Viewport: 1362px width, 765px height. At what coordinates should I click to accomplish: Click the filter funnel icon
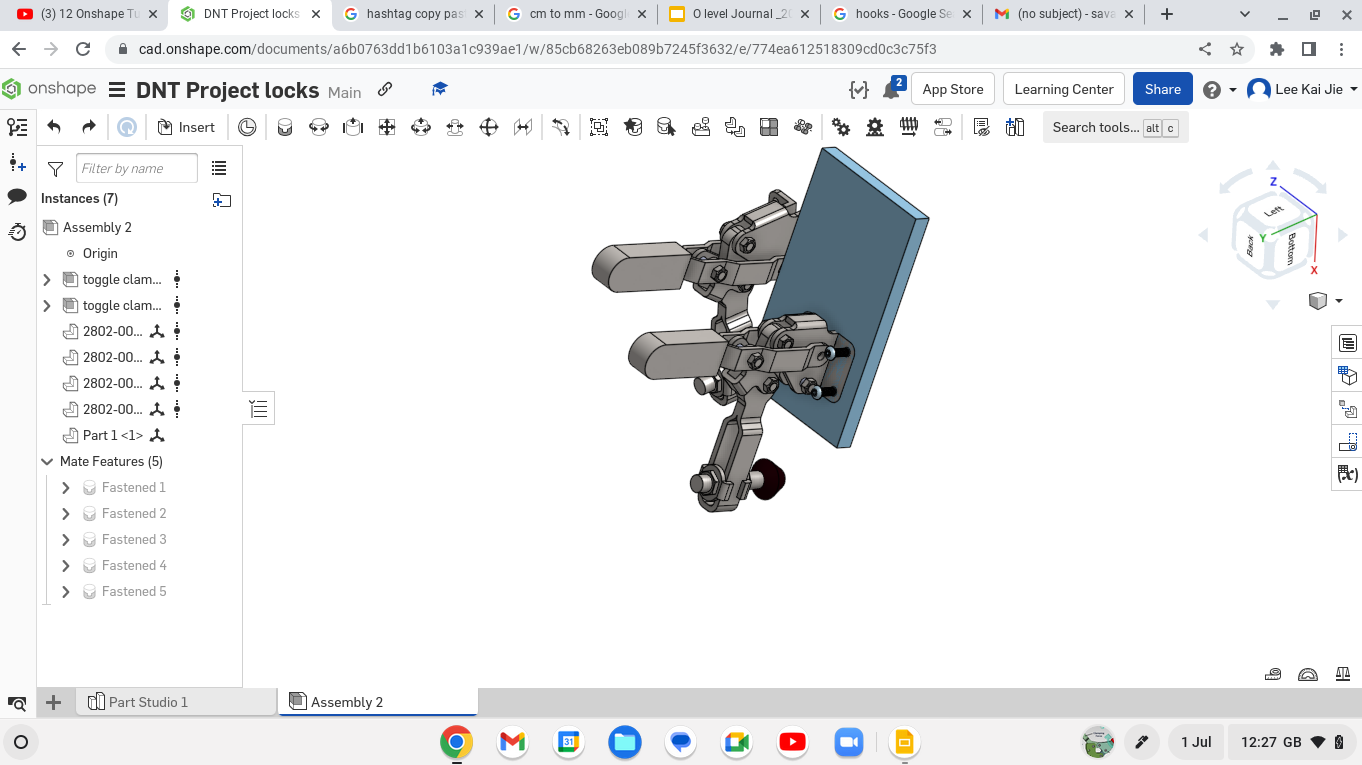56,169
